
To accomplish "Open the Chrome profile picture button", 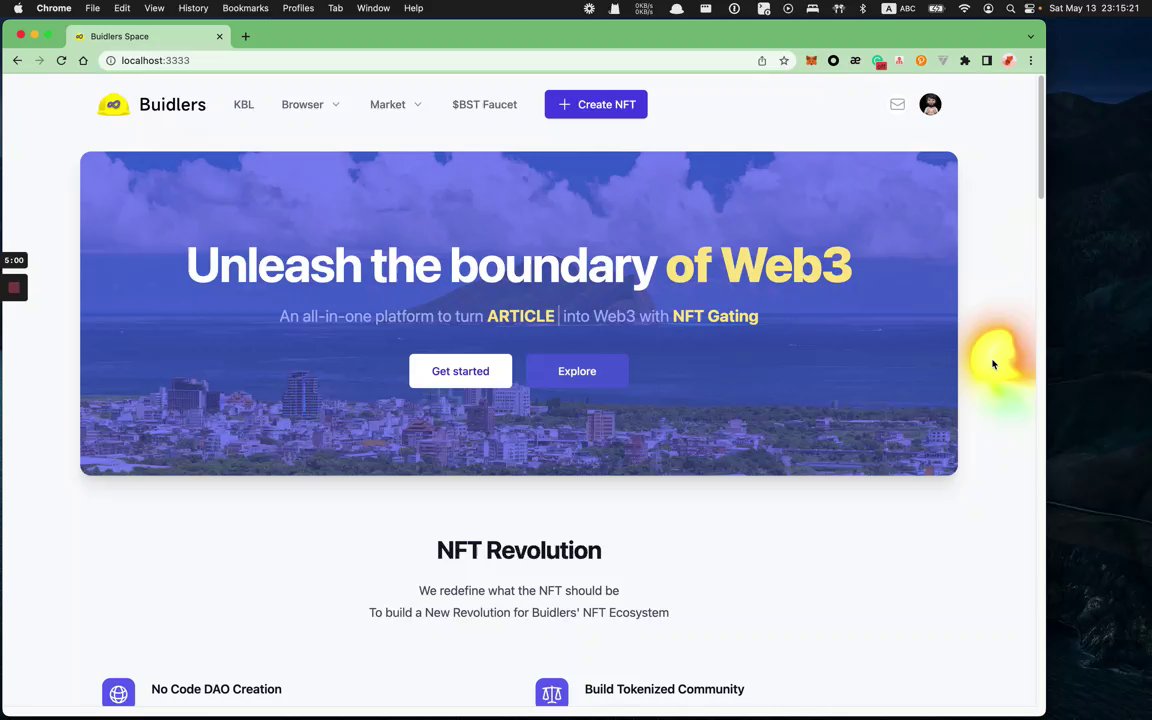I will coord(1009,61).
